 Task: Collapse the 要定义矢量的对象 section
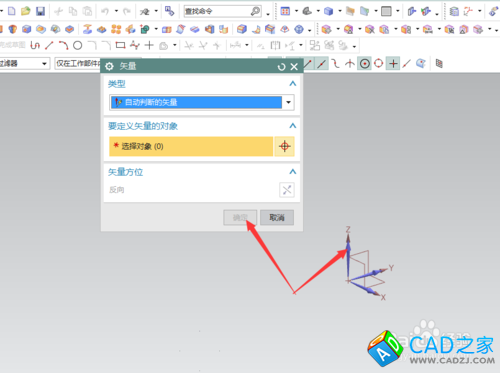[292, 126]
